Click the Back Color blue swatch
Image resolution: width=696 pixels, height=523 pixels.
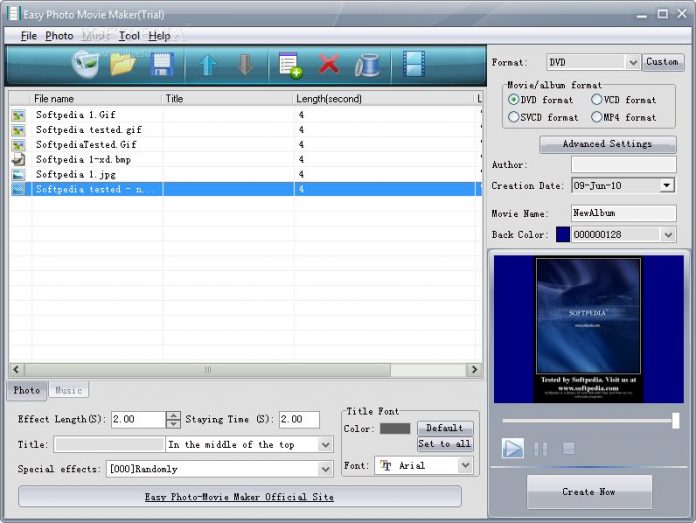tap(563, 235)
